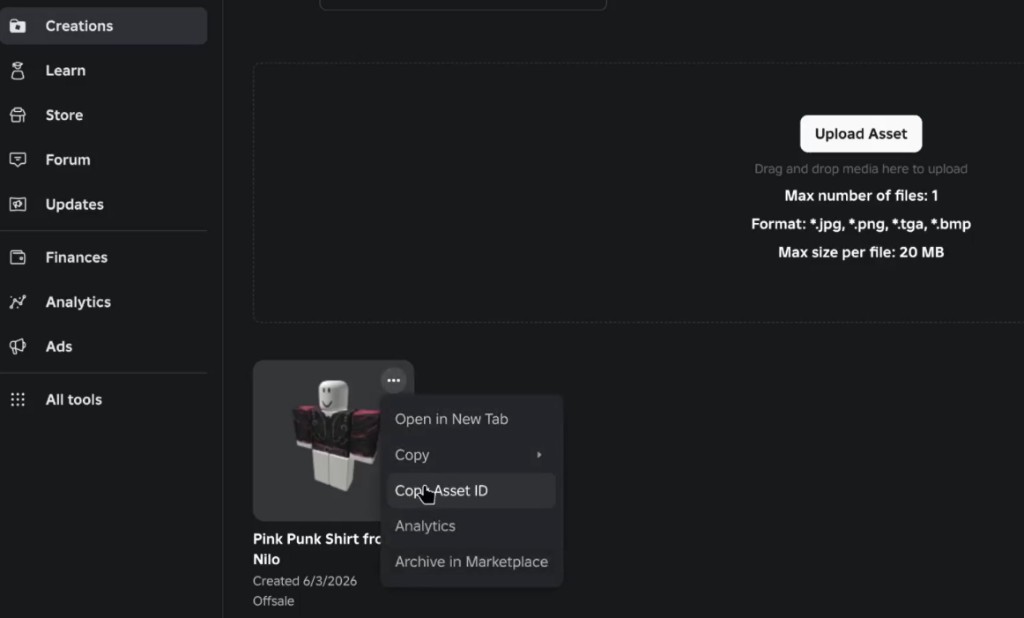The image size is (1024, 618).
Task: Click the Upload Asset button
Action: click(861, 134)
